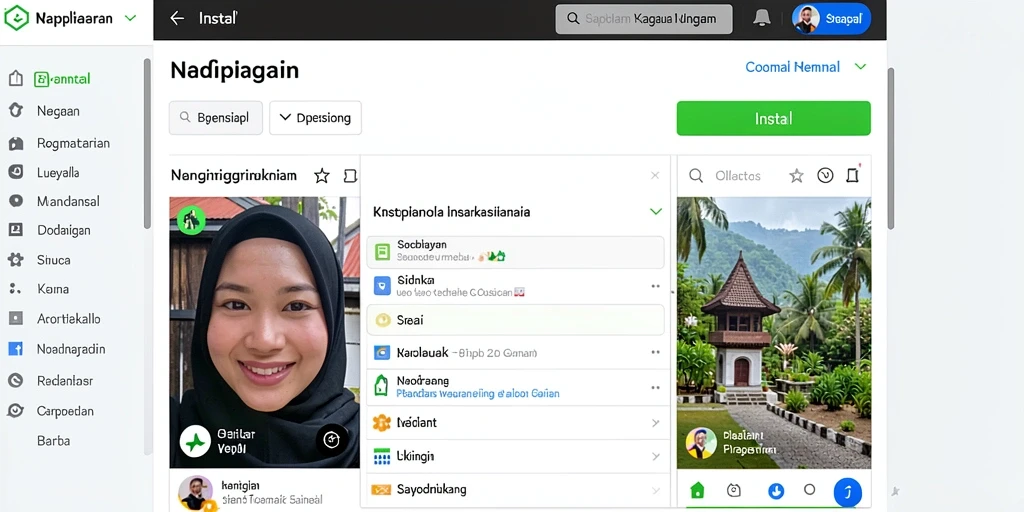Click the Situca gear icon

16,260
